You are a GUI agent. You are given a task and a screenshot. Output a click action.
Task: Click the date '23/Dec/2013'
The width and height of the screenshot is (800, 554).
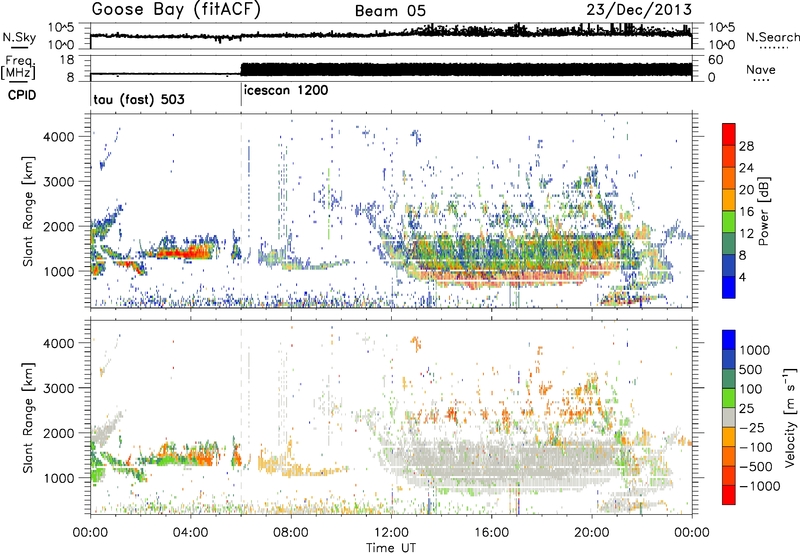[x=639, y=10]
